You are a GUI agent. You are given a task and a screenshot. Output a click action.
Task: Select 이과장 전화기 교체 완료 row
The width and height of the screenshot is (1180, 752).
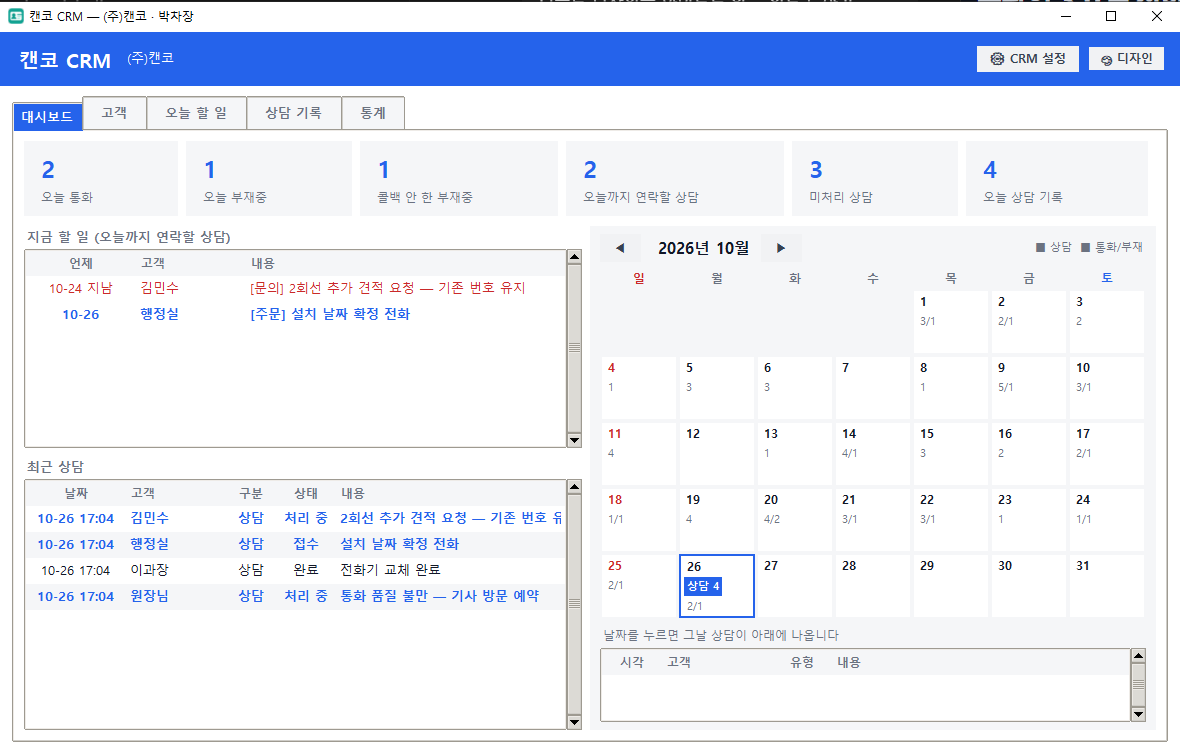[x=295, y=571]
